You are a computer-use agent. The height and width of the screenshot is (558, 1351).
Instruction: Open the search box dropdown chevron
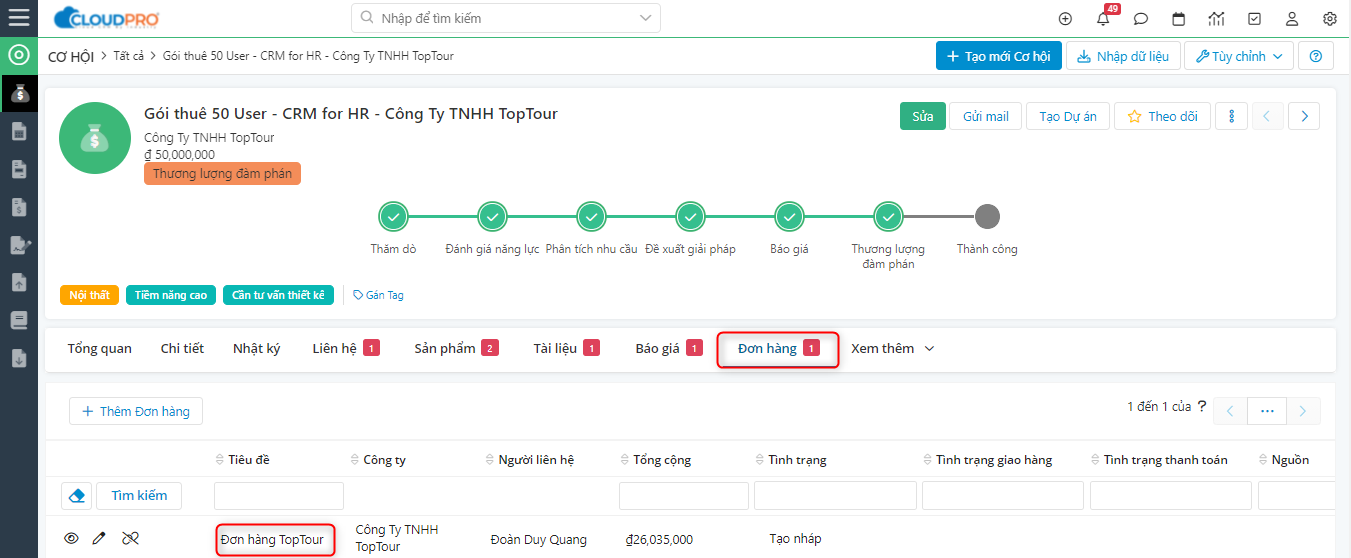[645, 18]
